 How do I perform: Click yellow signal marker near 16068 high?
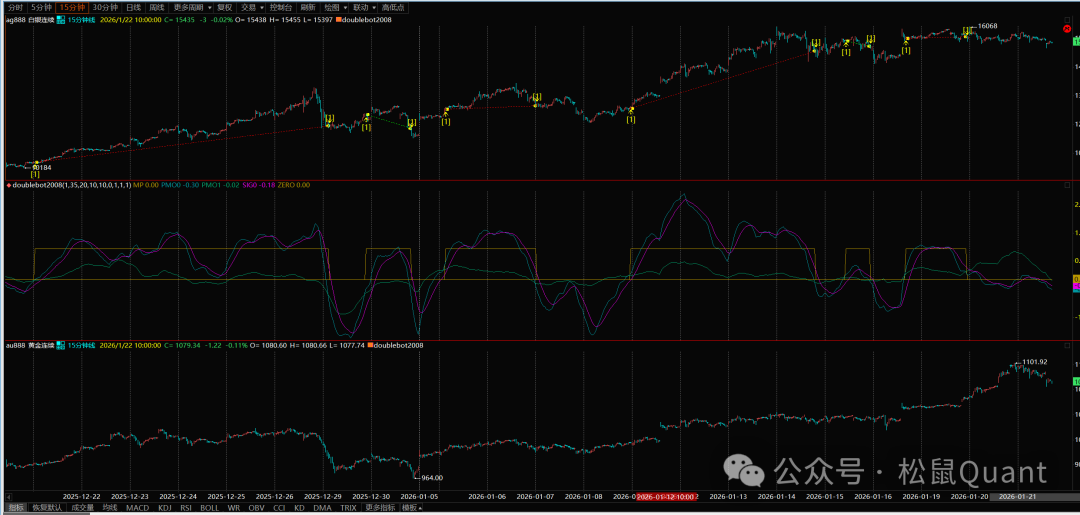tap(966, 35)
